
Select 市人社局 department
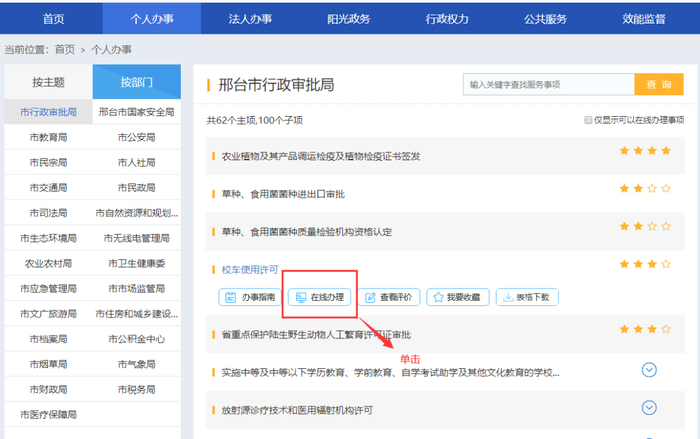pyautogui.click(x=137, y=163)
